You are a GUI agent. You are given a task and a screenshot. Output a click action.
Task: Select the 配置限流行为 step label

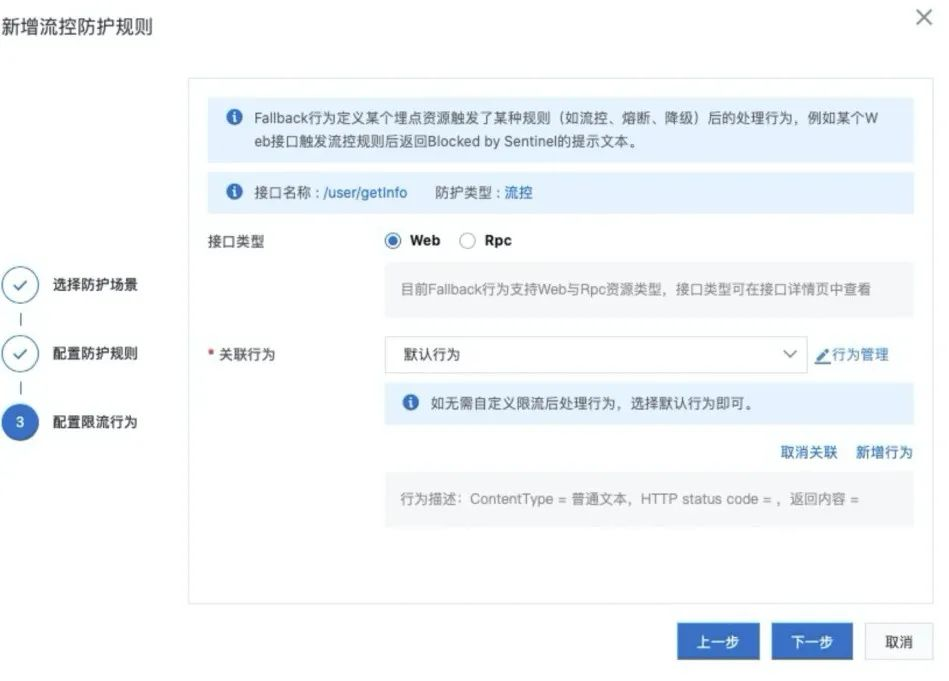coord(95,422)
